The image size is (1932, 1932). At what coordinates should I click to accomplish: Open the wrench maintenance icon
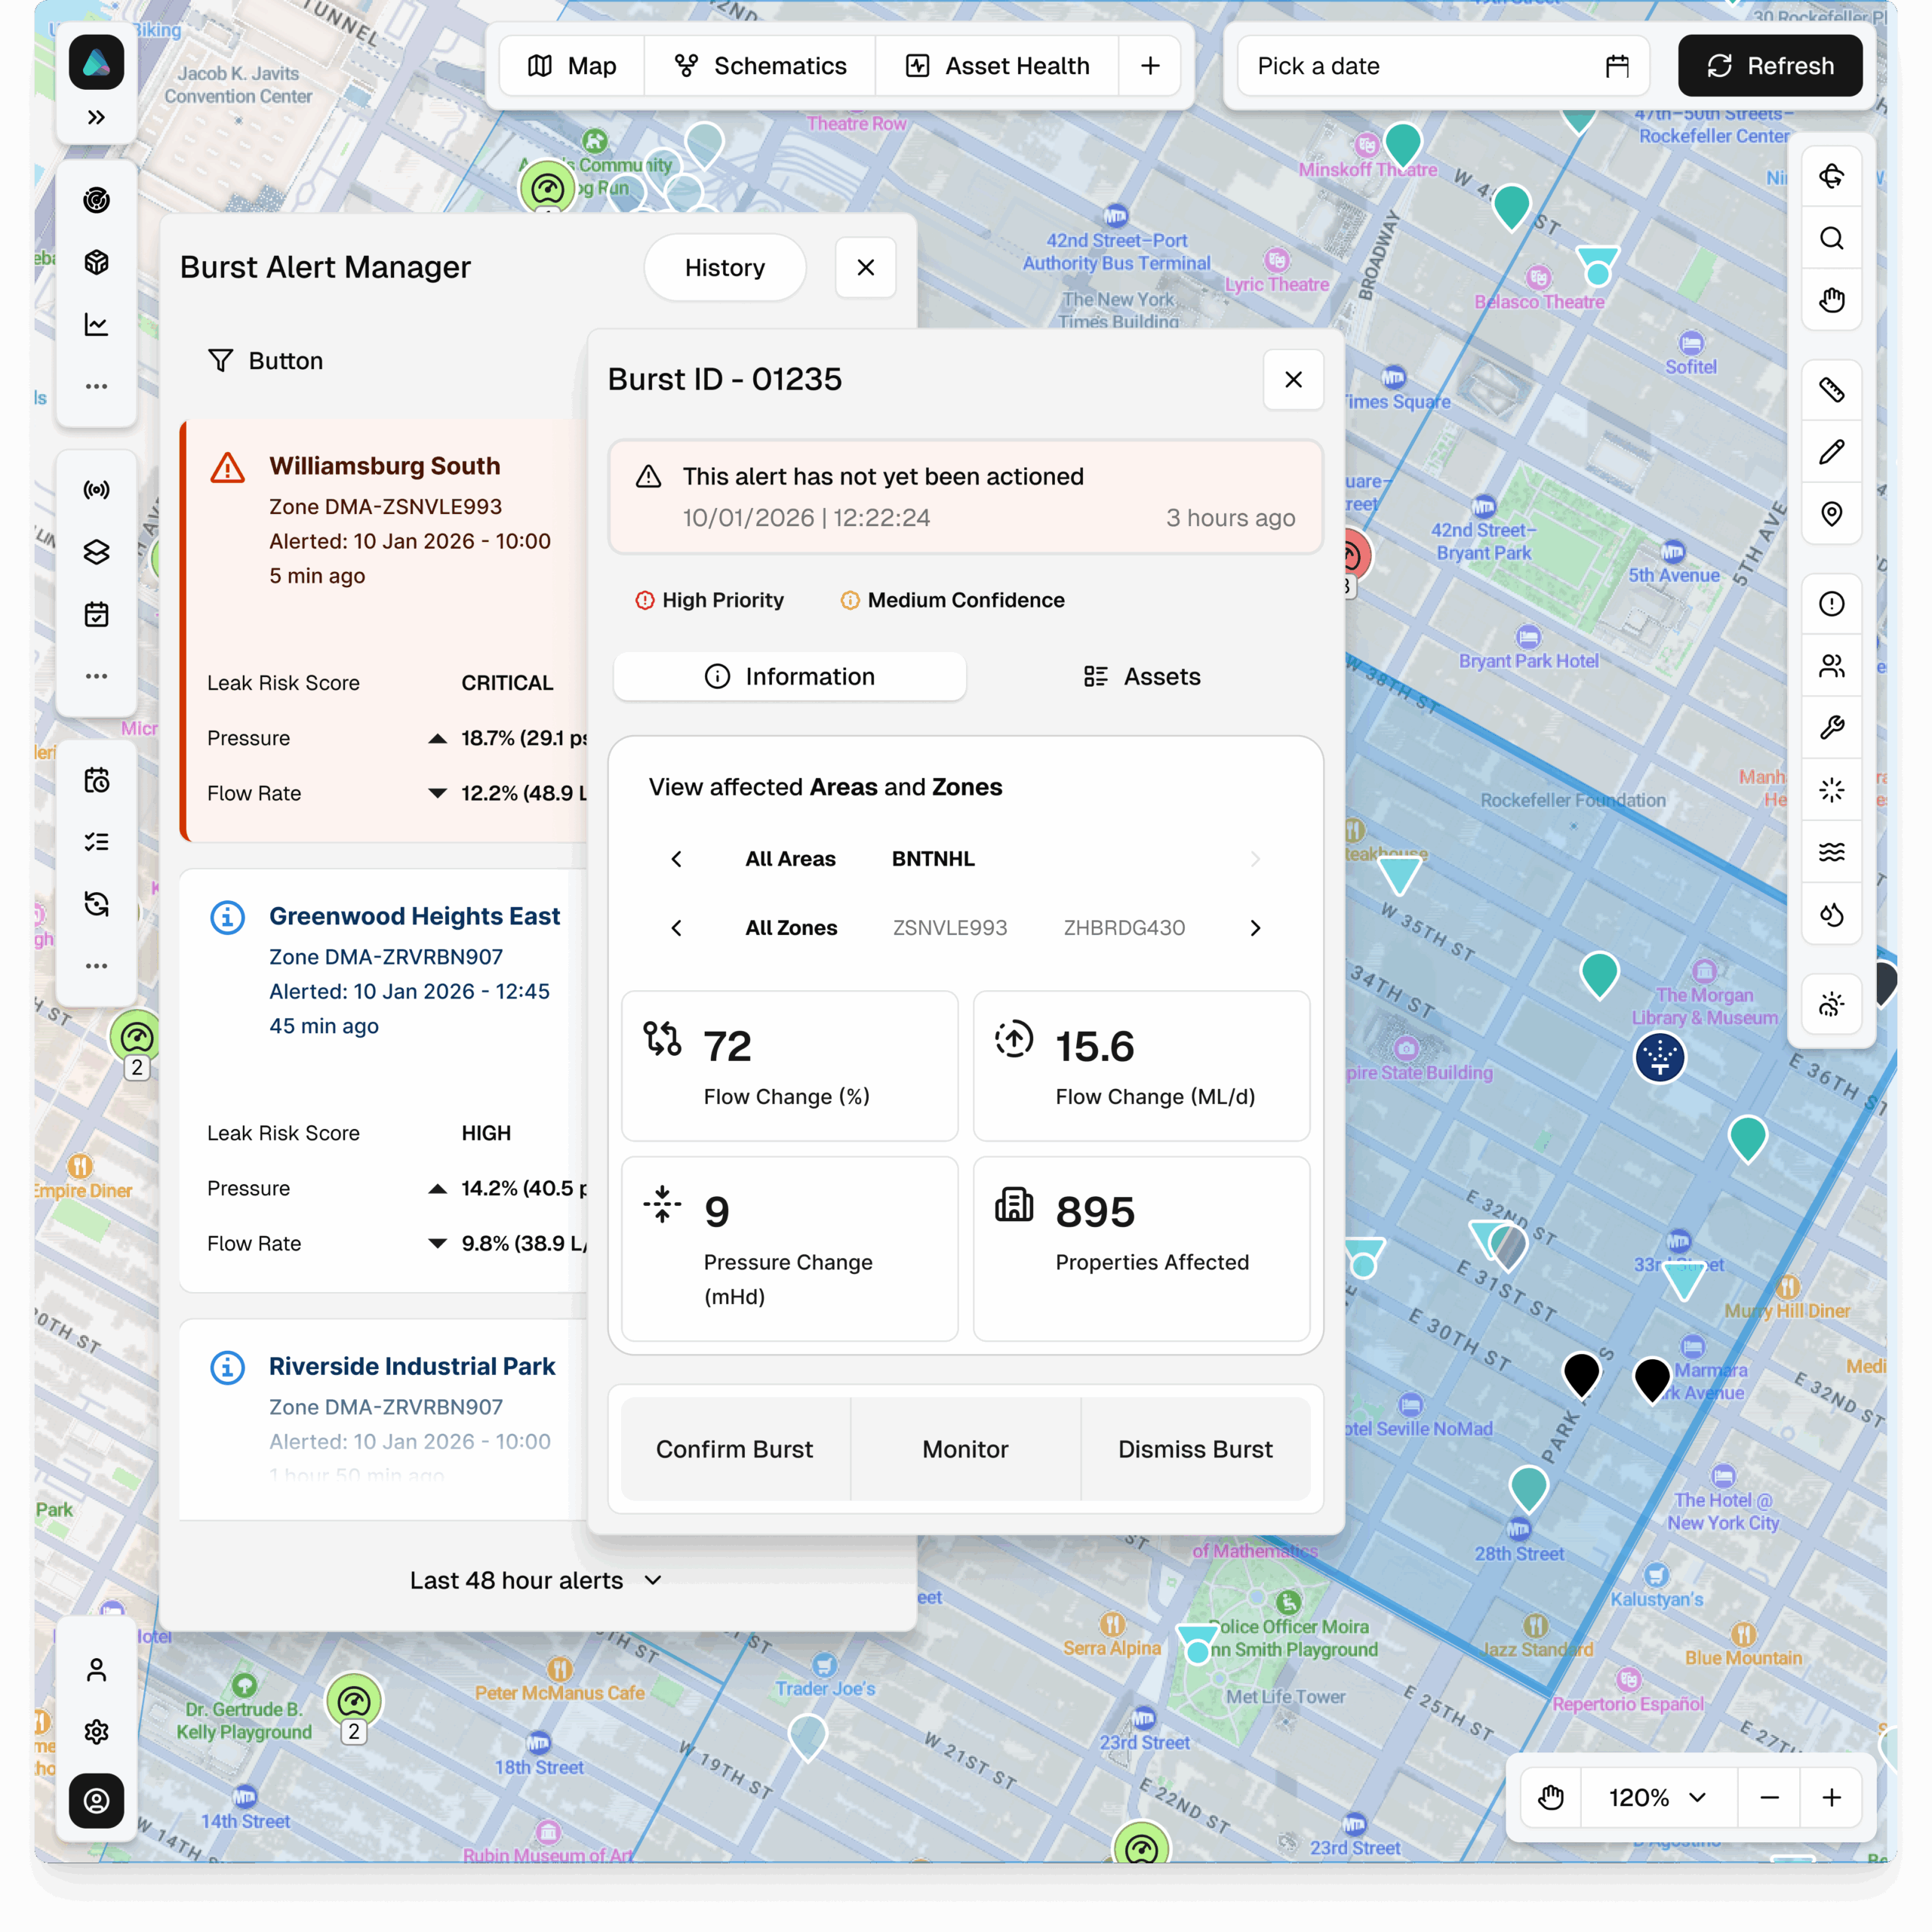point(1831,728)
